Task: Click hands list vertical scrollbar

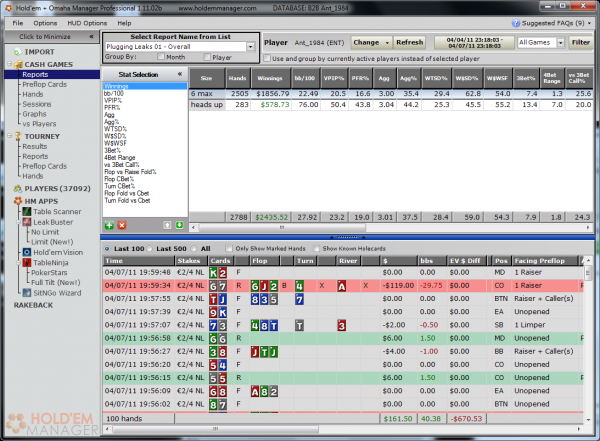Action: pos(588,273)
